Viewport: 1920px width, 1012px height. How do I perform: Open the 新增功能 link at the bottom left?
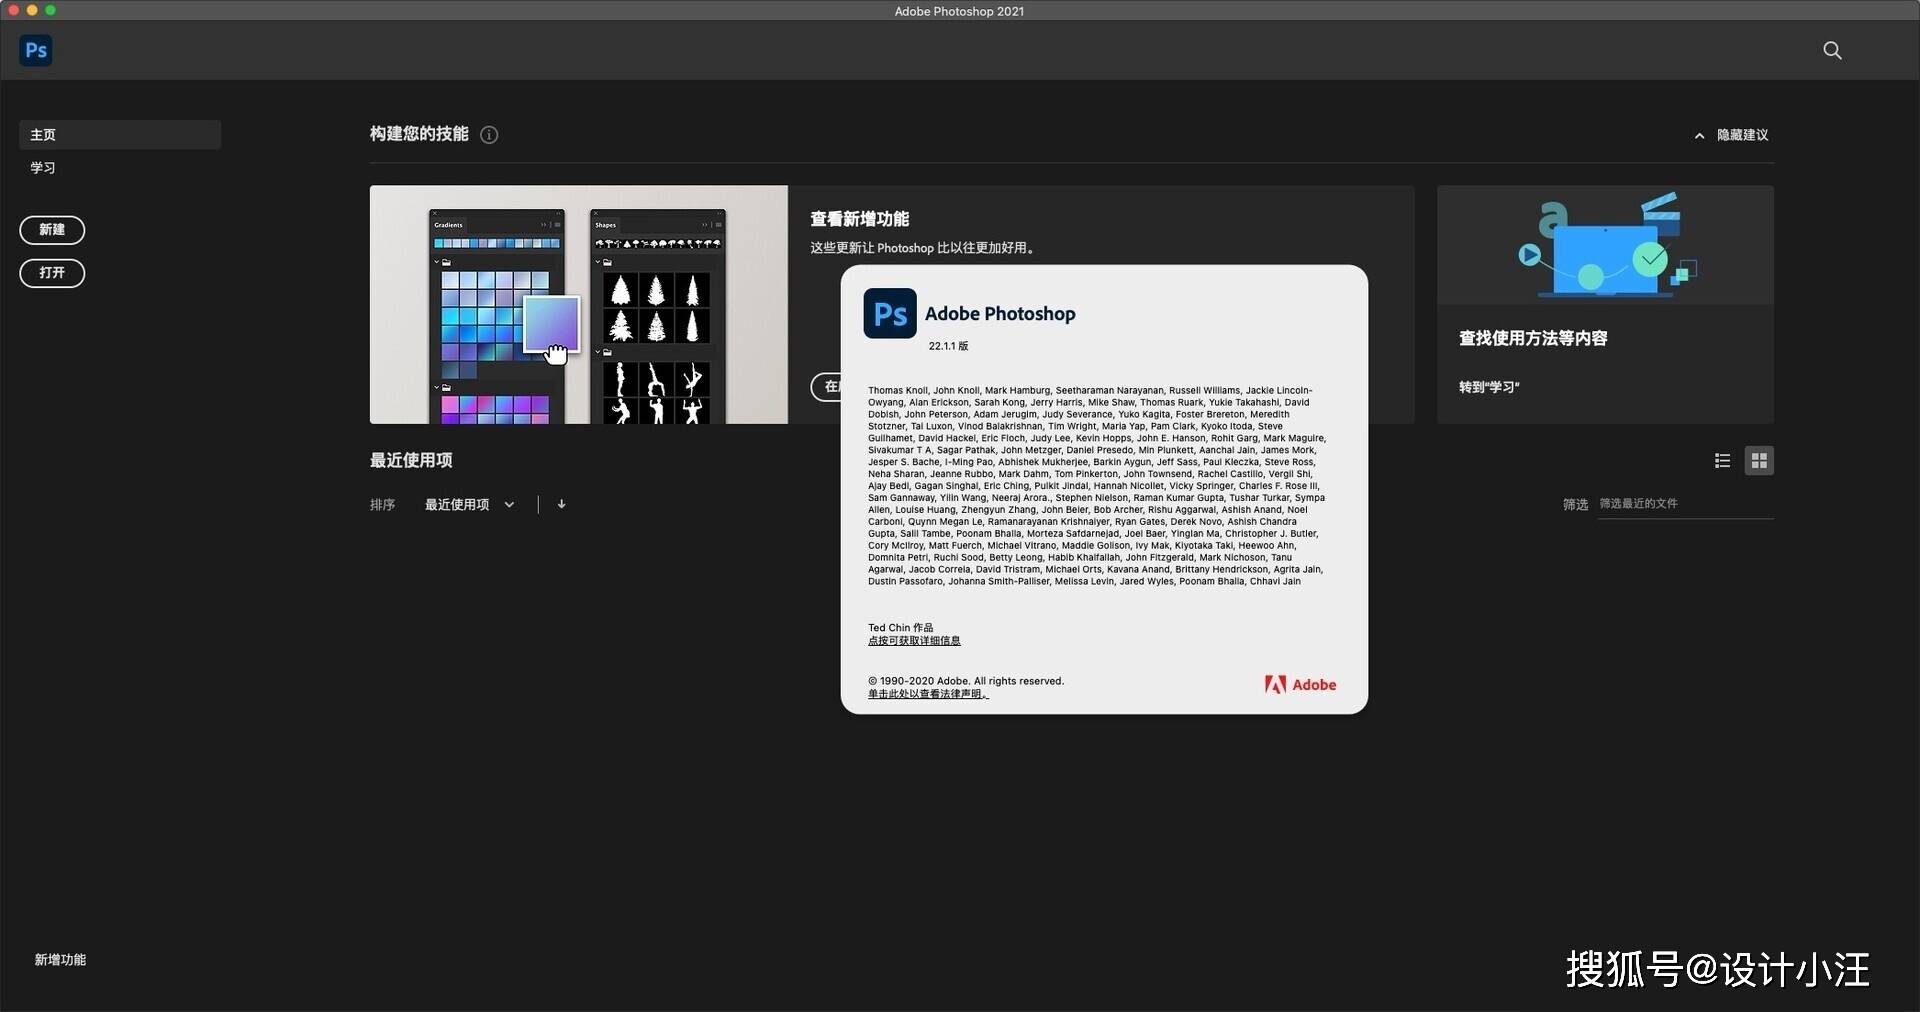pyautogui.click(x=60, y=960)
